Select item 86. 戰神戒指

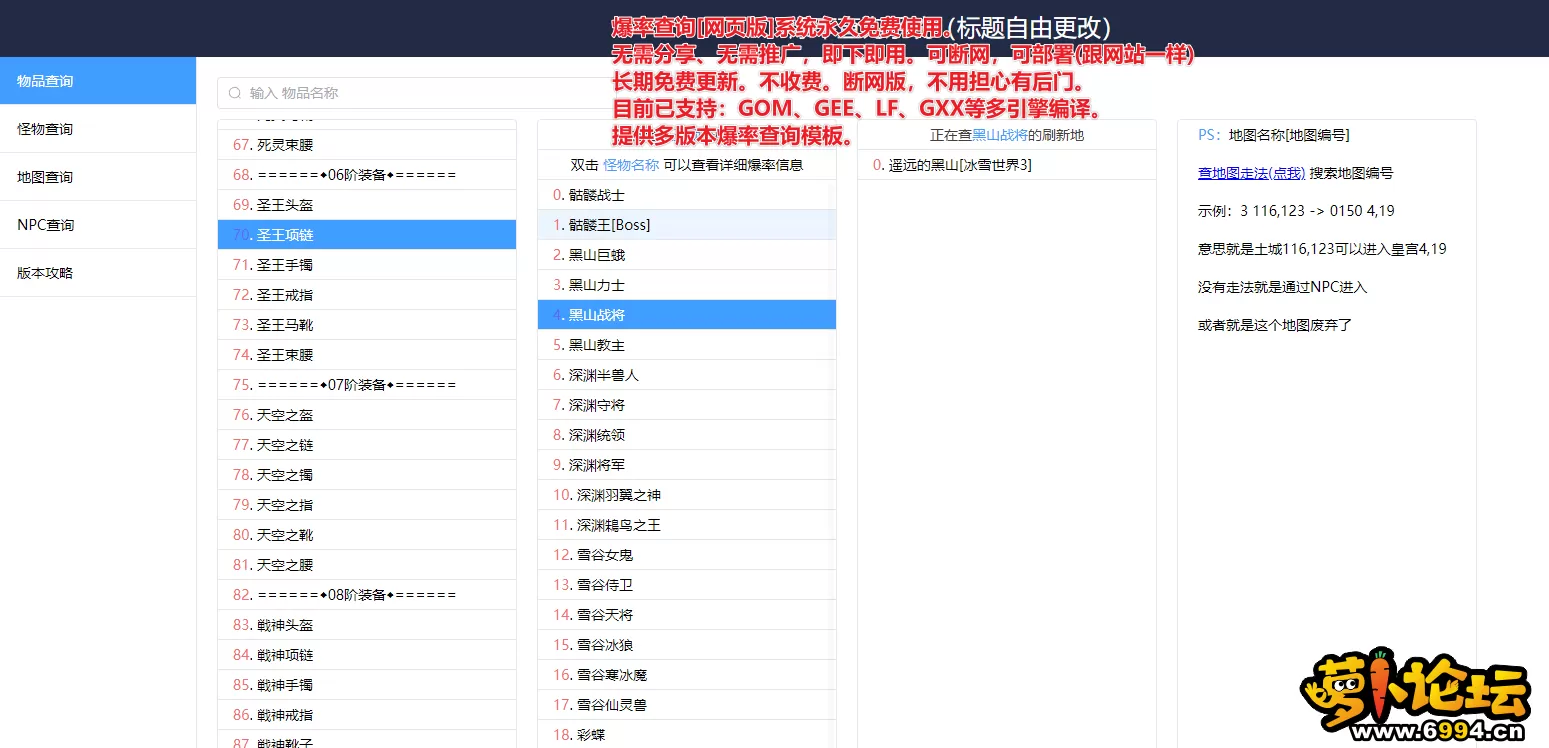click(367, 715)
